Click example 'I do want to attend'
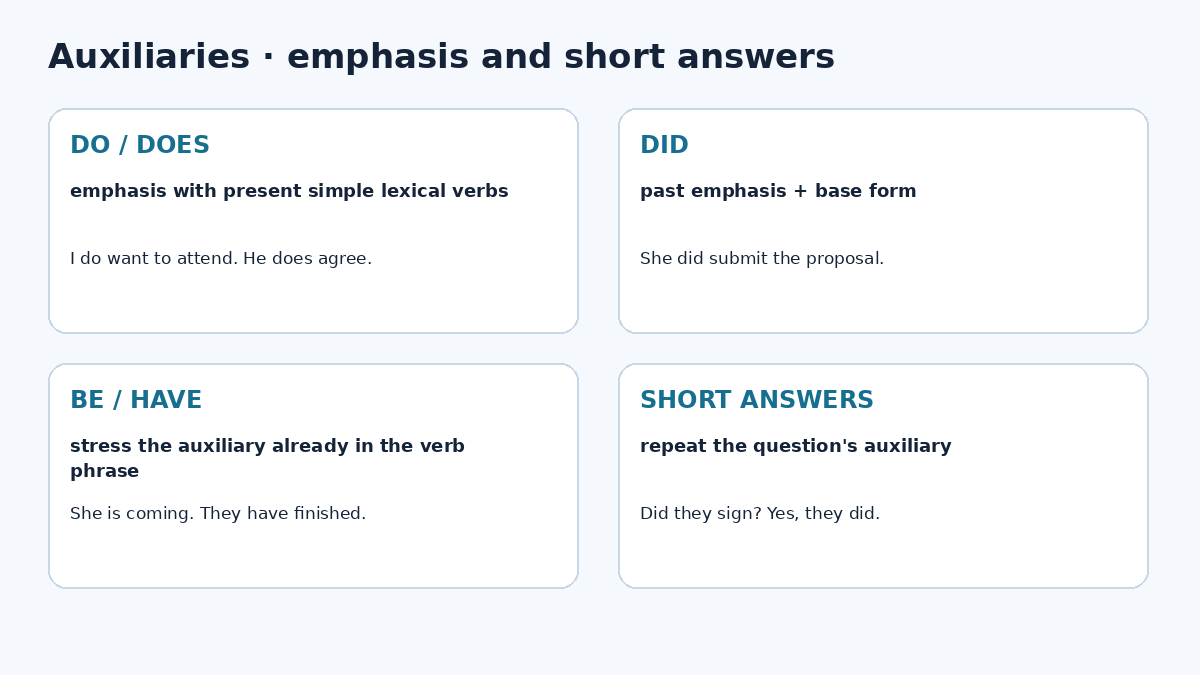 [x=154, y=259]
